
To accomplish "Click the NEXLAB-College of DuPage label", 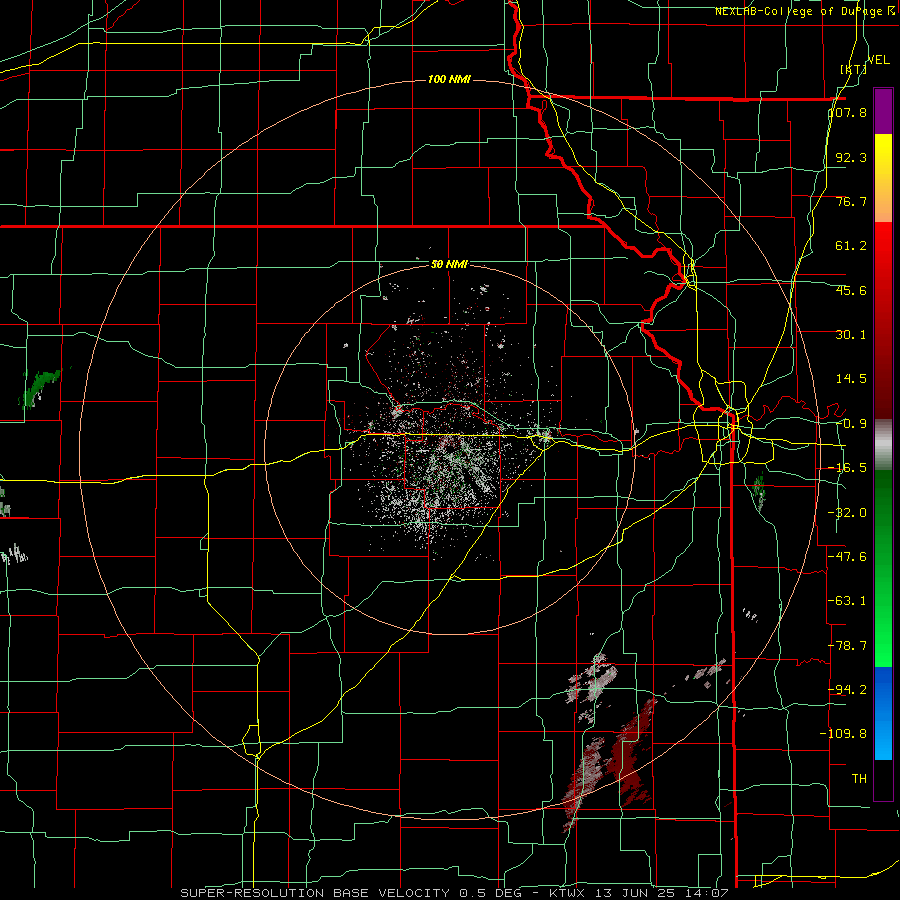I will point(804,11).
